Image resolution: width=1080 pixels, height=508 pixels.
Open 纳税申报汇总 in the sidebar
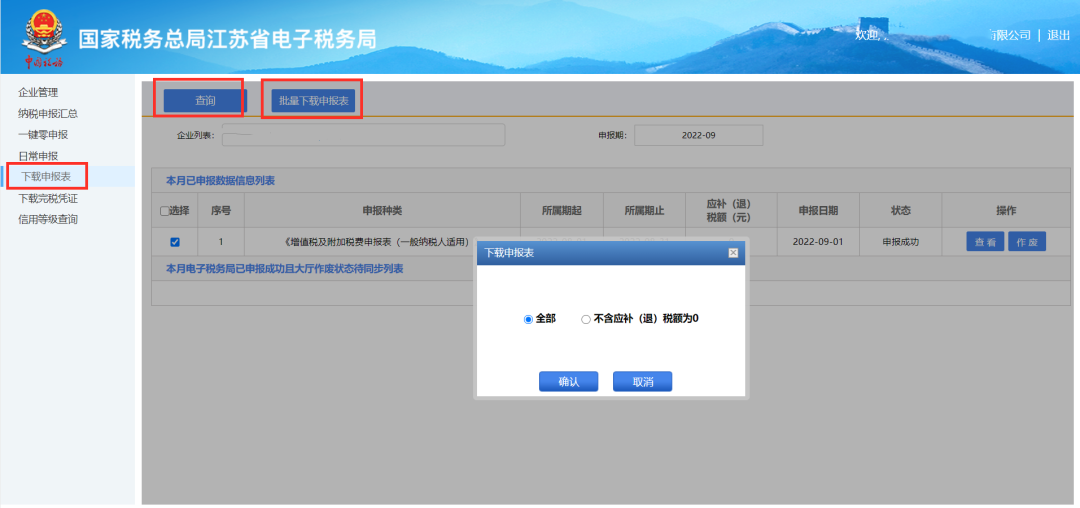[48, 114]
